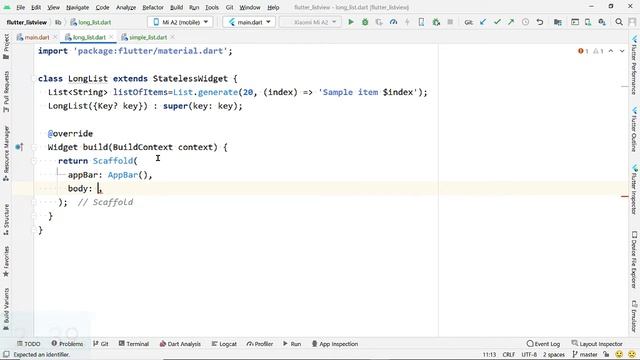Open the Xiaomi Mi A2 target dropdown
The image size is (640, 360).
click(311, 22)
